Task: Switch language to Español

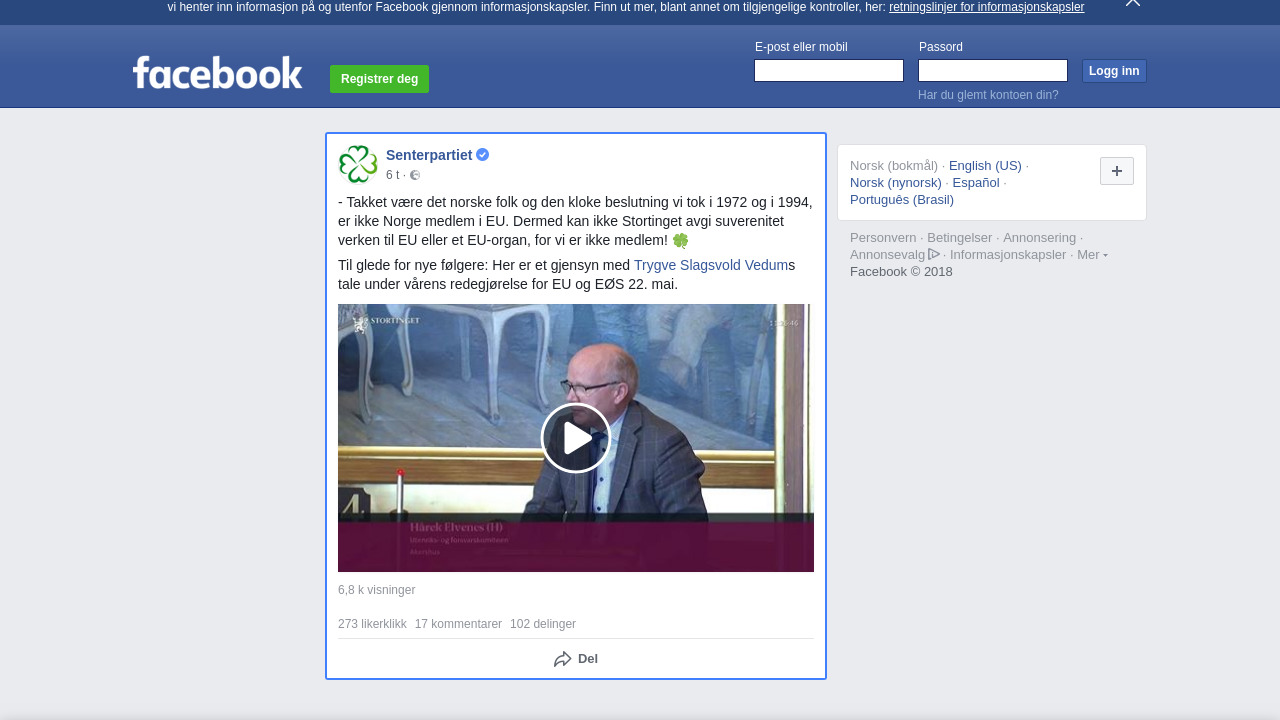Action: tap(976, 183)
